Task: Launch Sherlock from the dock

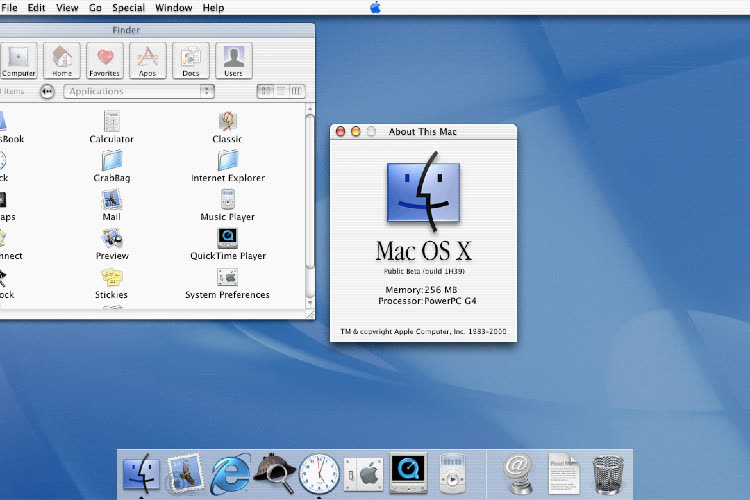Action: pos(275,471)
